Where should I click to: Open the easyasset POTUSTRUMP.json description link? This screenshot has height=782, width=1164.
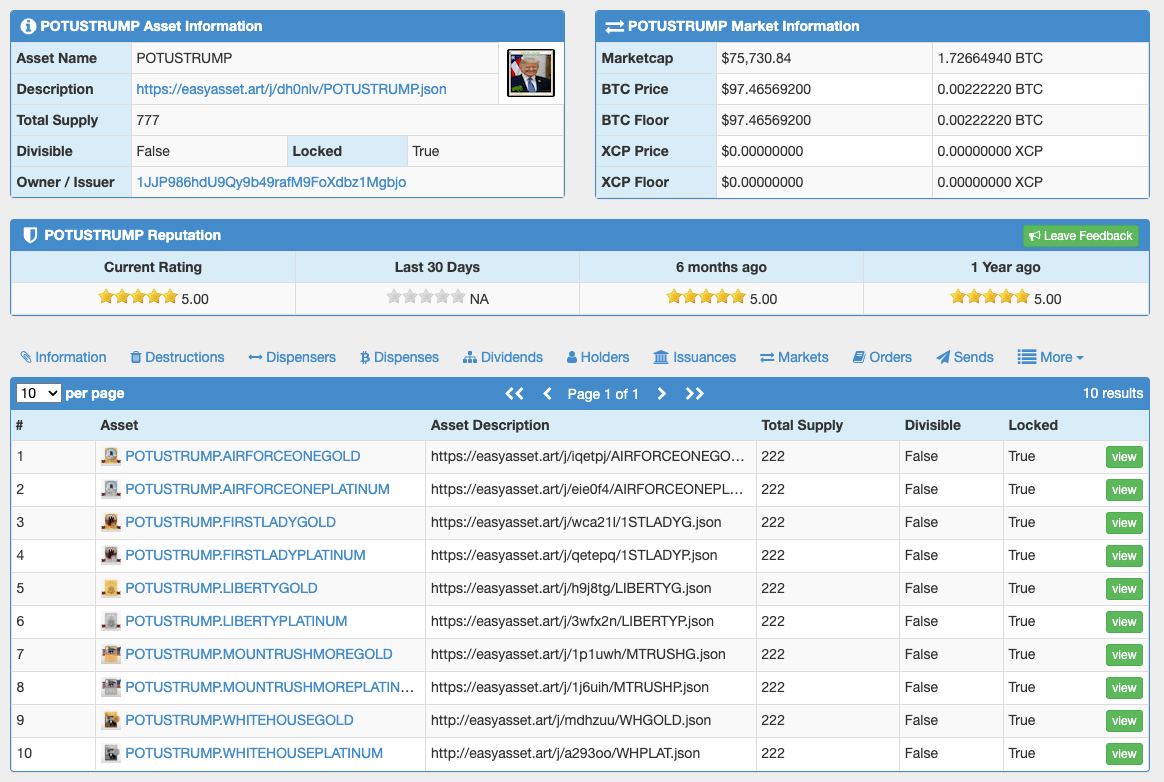click(x=292, y=89)
